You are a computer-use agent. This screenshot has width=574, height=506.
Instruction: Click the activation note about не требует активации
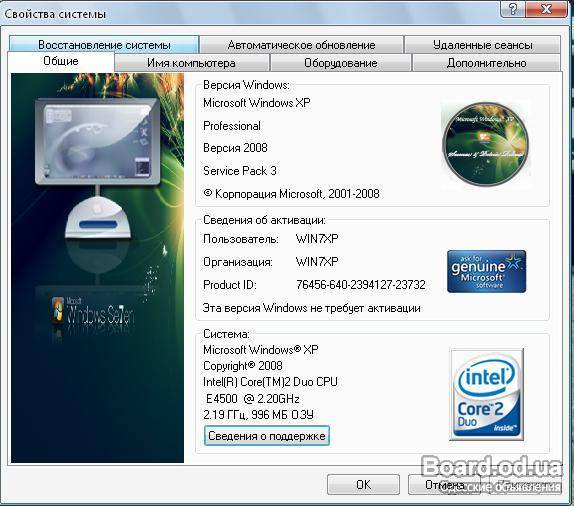[x=312, y=308]
